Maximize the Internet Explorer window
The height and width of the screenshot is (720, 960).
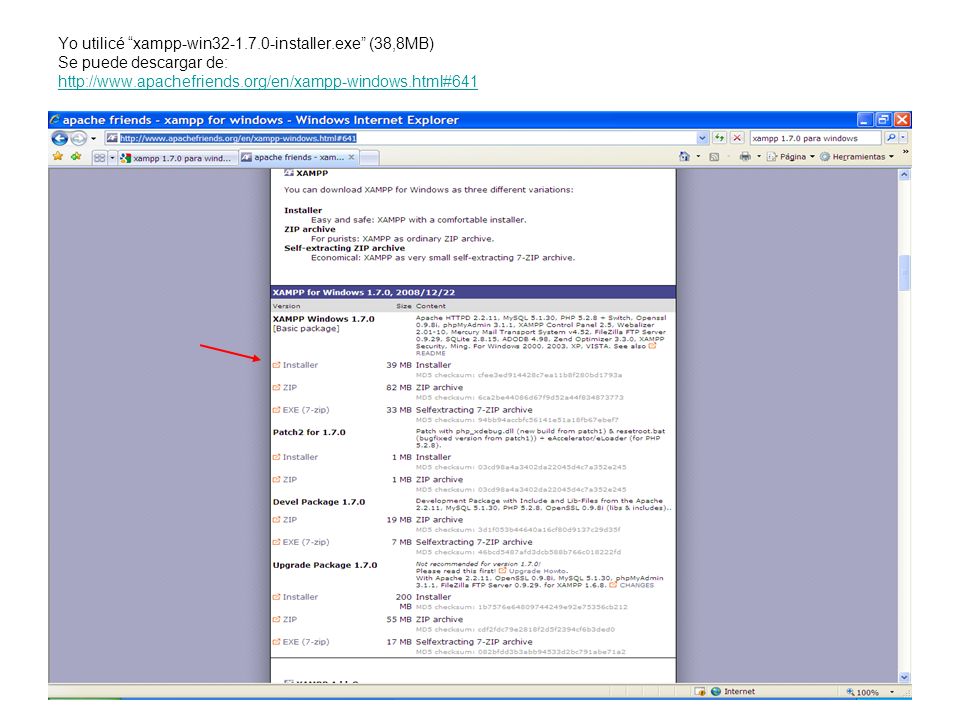883,119
